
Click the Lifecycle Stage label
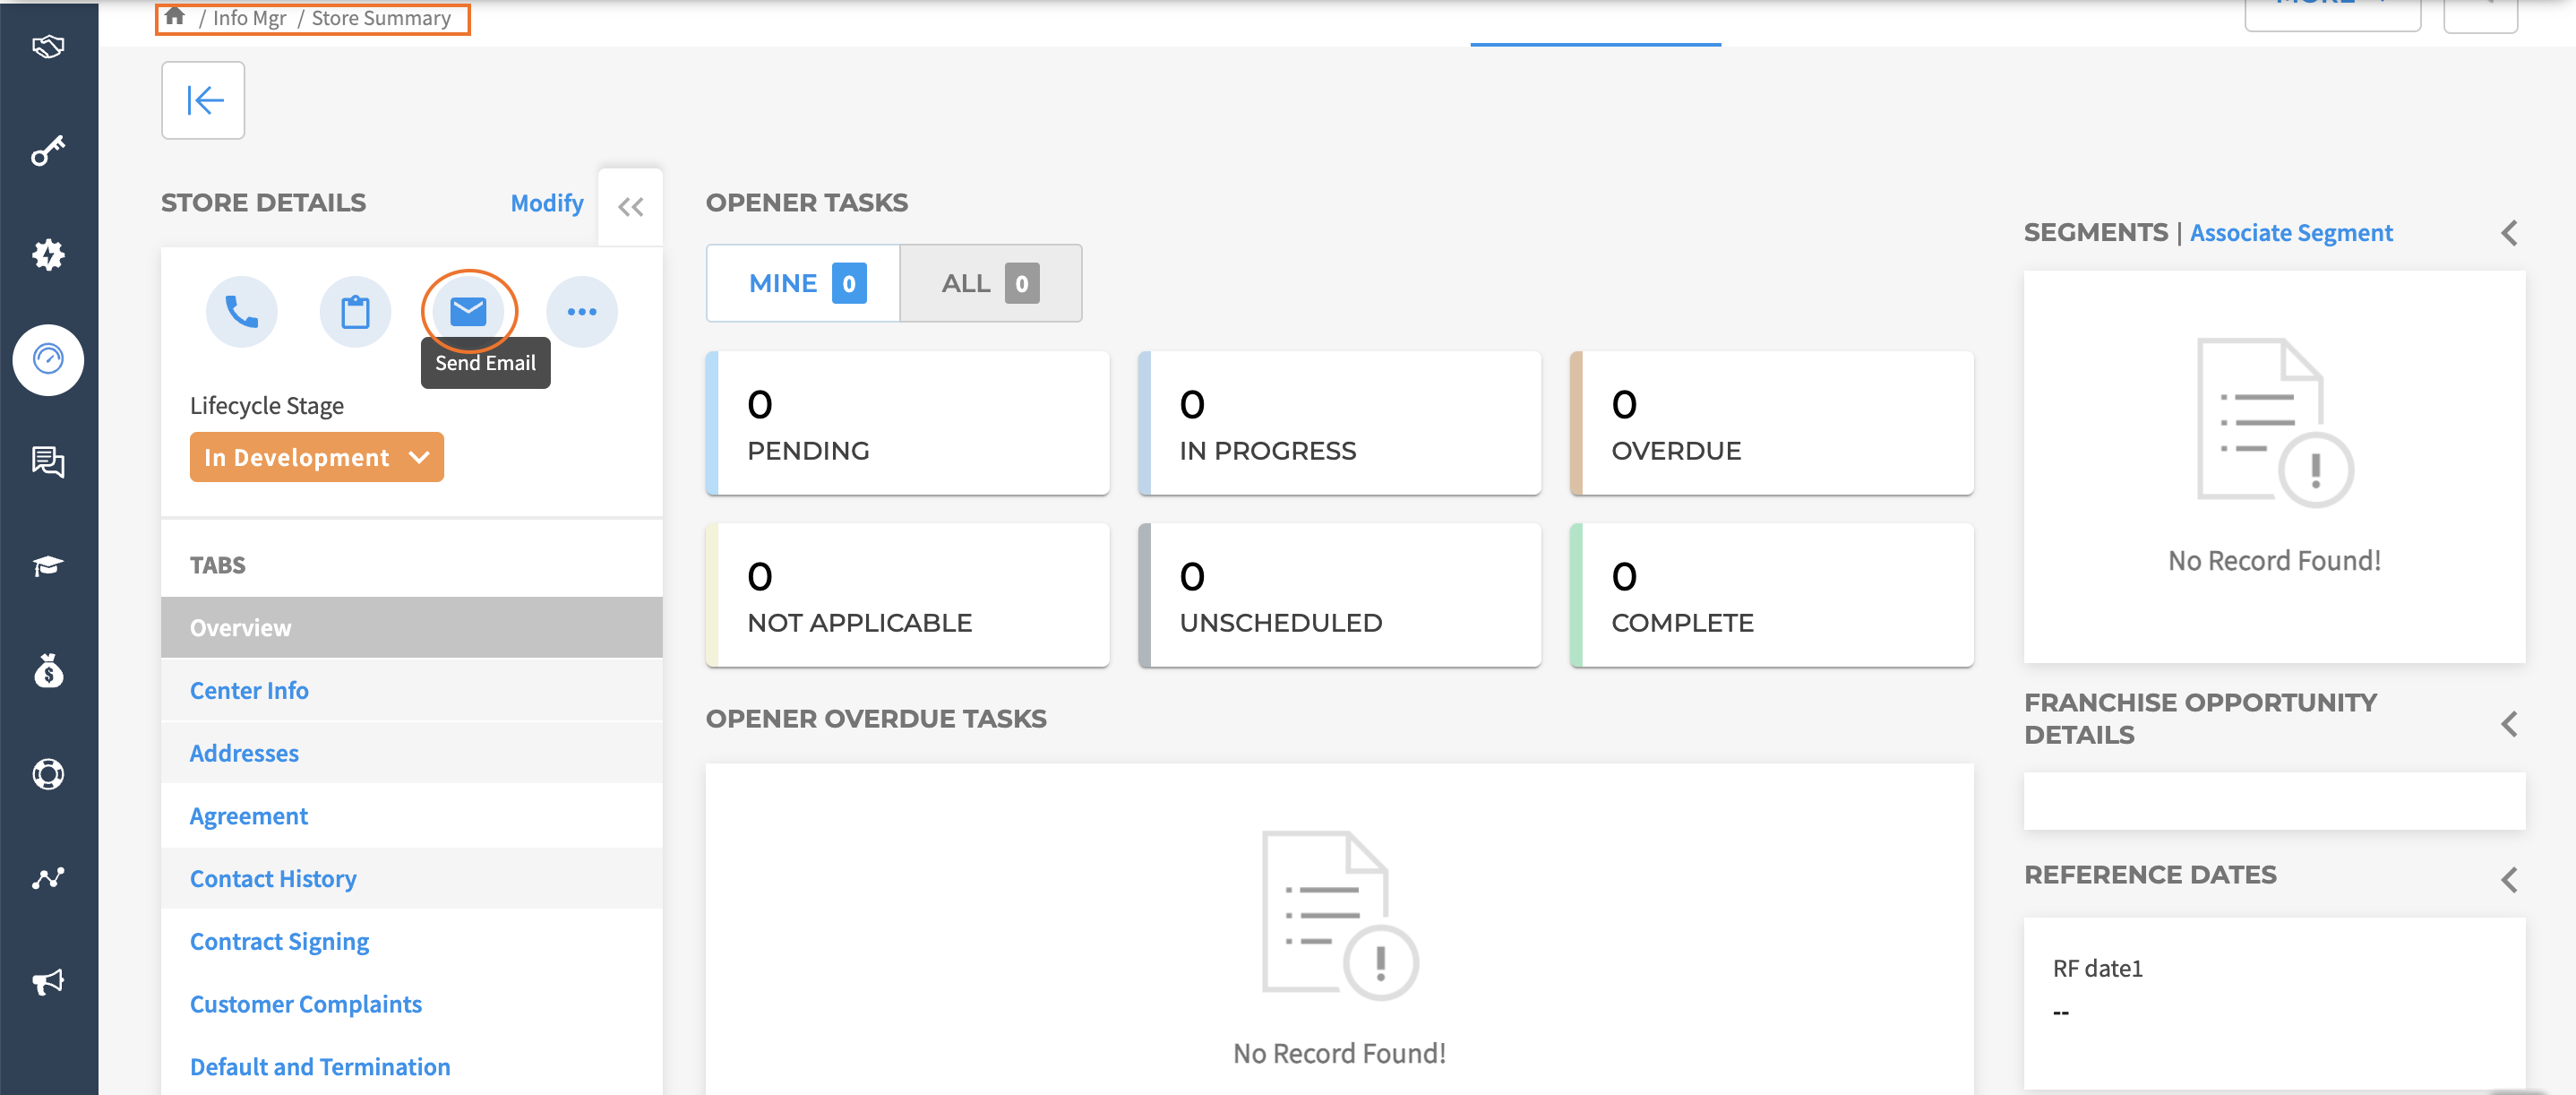pyautogui.click(x=266, y=406)
